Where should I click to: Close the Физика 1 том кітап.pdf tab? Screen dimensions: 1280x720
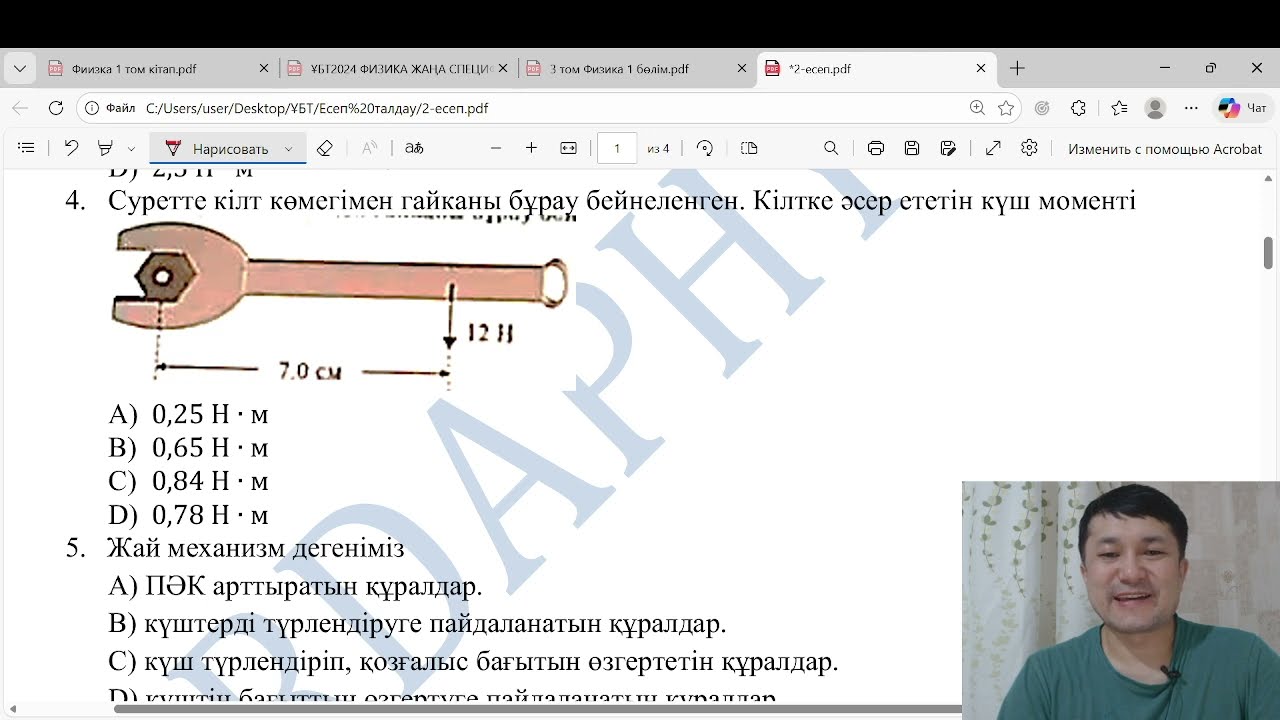(x=264, y=68)
